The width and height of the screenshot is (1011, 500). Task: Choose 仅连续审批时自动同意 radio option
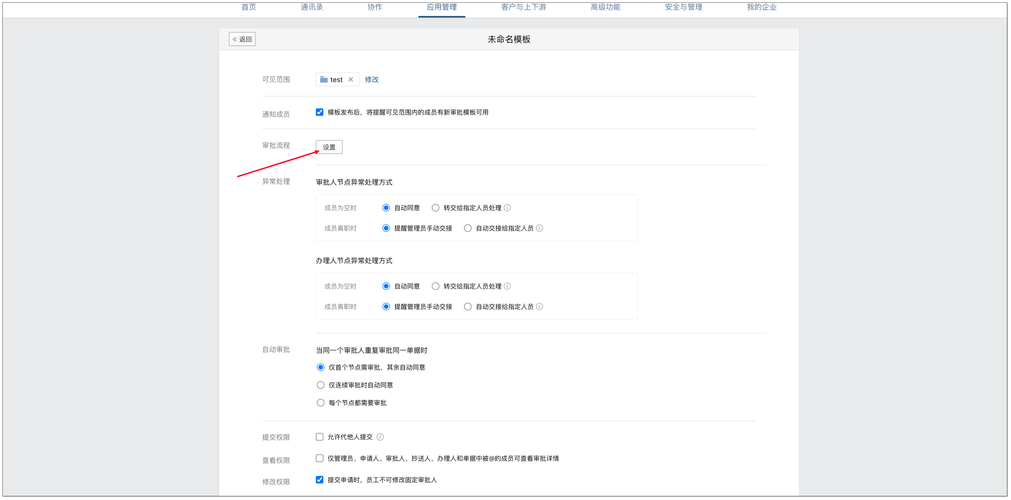point(321,385)
